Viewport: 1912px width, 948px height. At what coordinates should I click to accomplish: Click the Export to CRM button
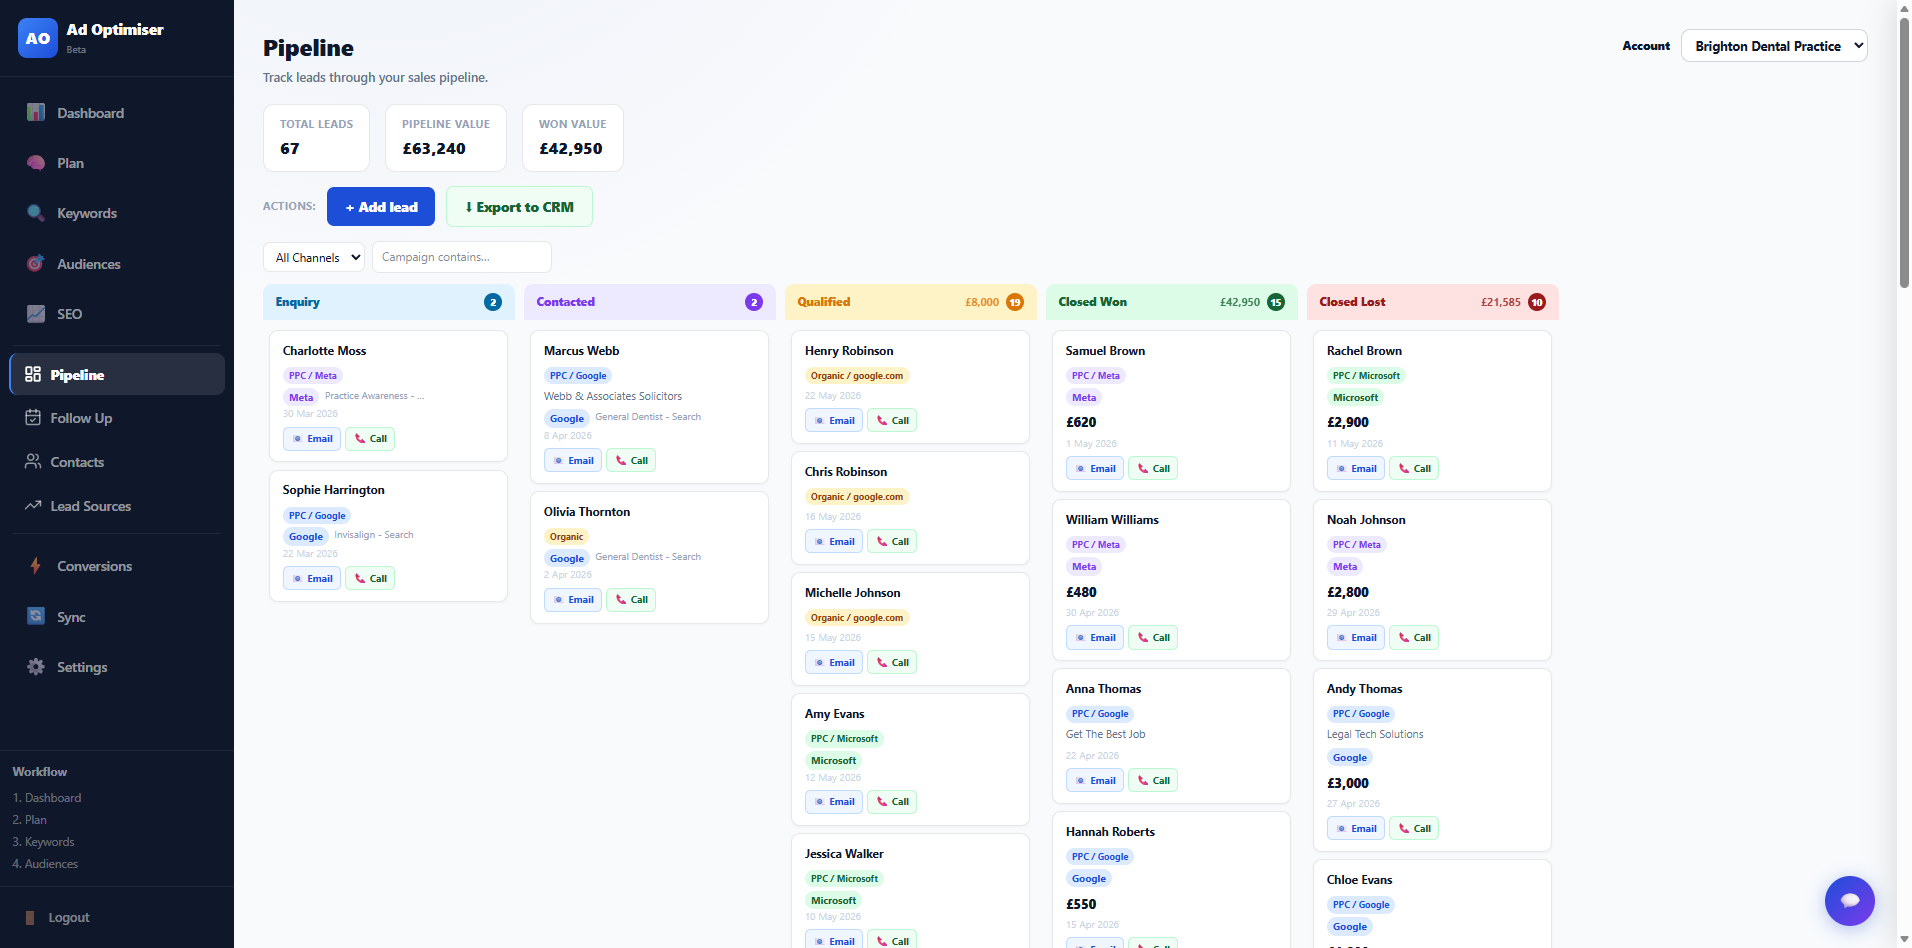(519, 207)
